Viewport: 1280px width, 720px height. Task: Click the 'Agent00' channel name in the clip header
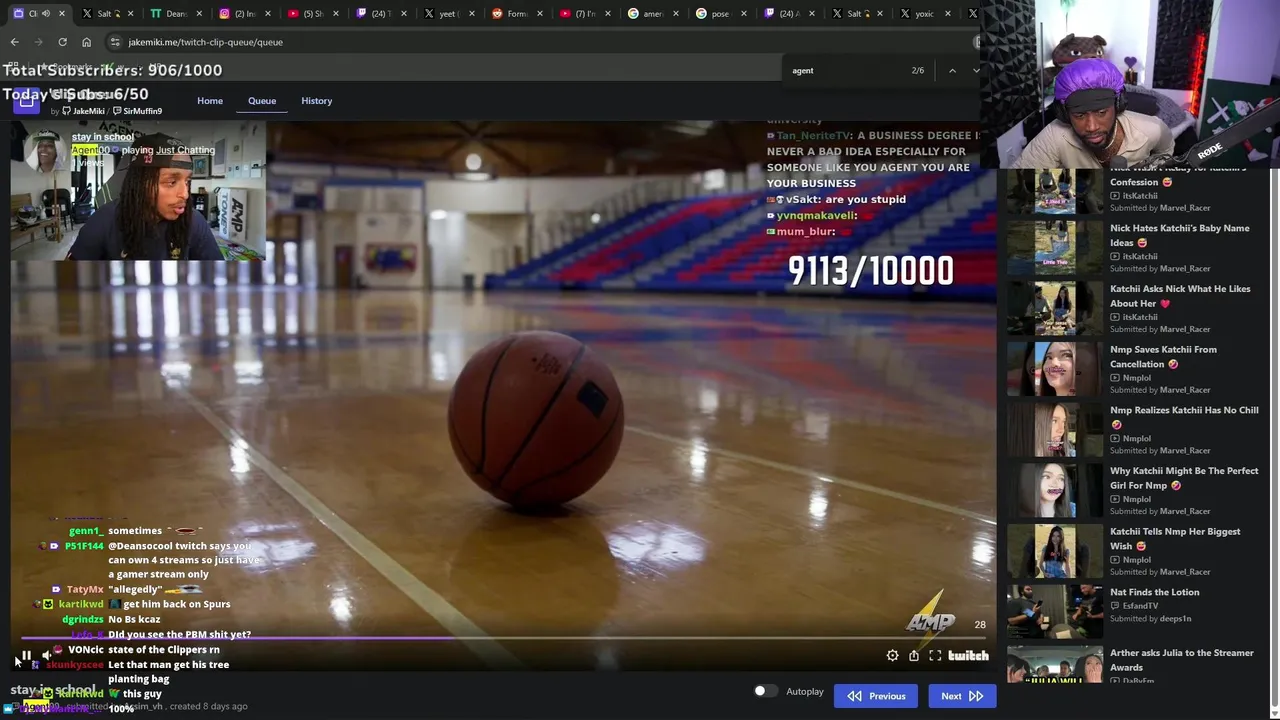pyautogui.click(x=90, y=150)
